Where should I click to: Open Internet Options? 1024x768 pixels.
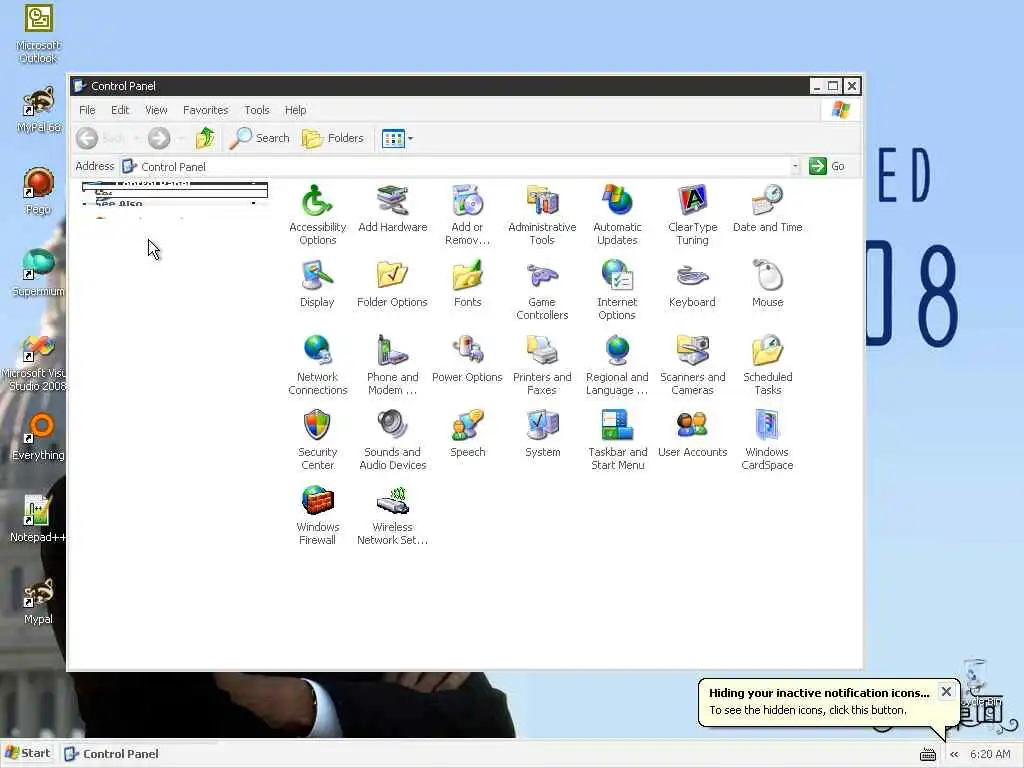pyautogui.click(x=616, y=289)
